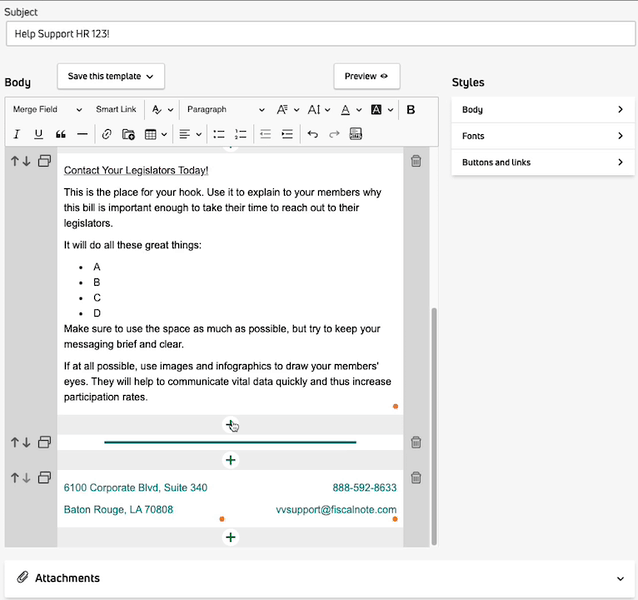Toggle bulleted list formatting
Screen dimensions: 638x600
point(219,134)
